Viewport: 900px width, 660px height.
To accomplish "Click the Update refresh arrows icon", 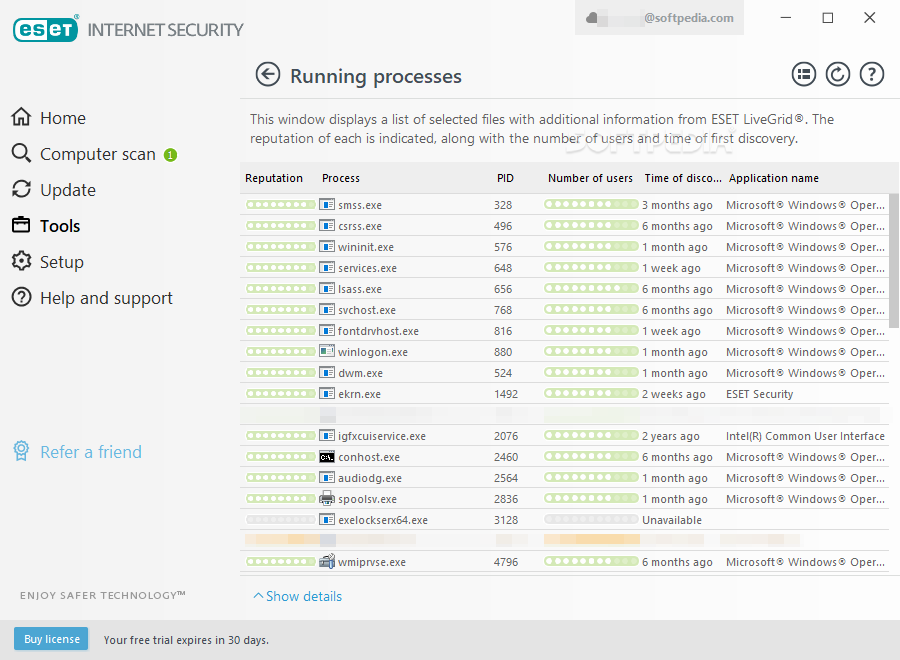I will pos(21,189).
